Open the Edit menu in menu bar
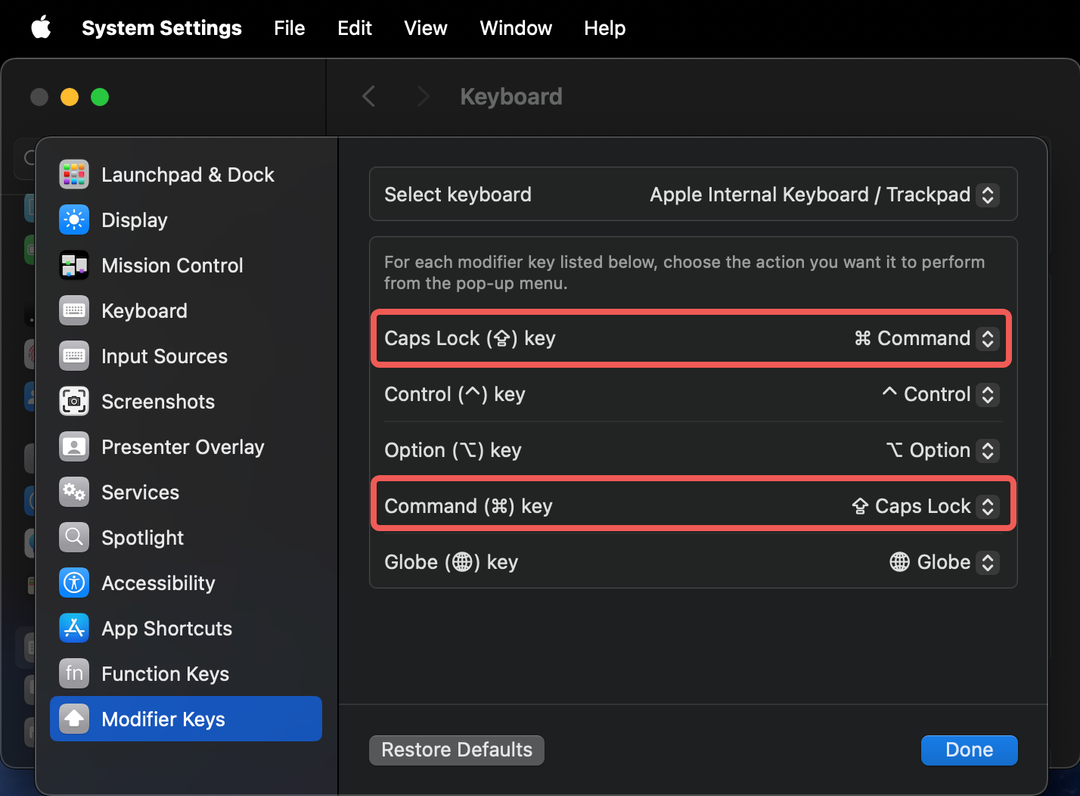 [x=354, y=28]
